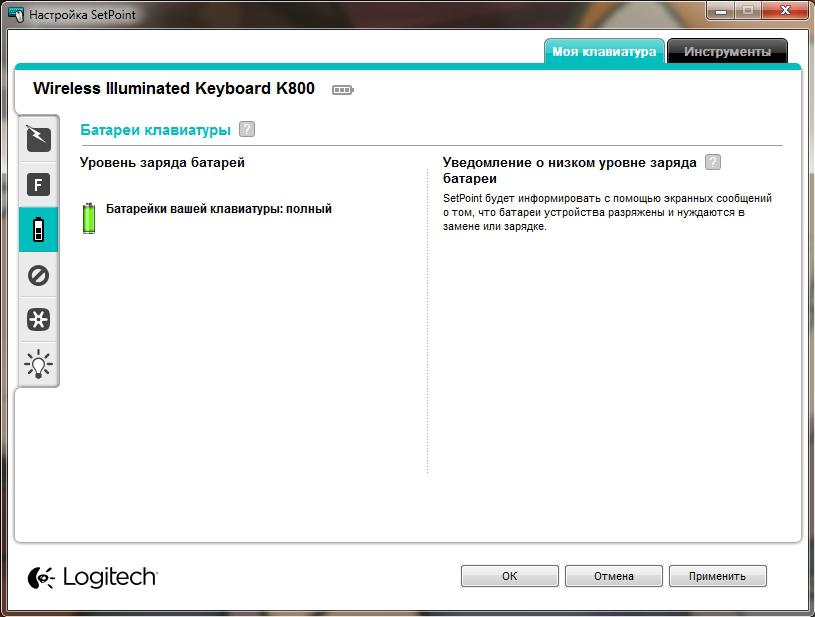Open the backlight lightbulb sidebar icon
815x617 pixels.
point(38,364)
